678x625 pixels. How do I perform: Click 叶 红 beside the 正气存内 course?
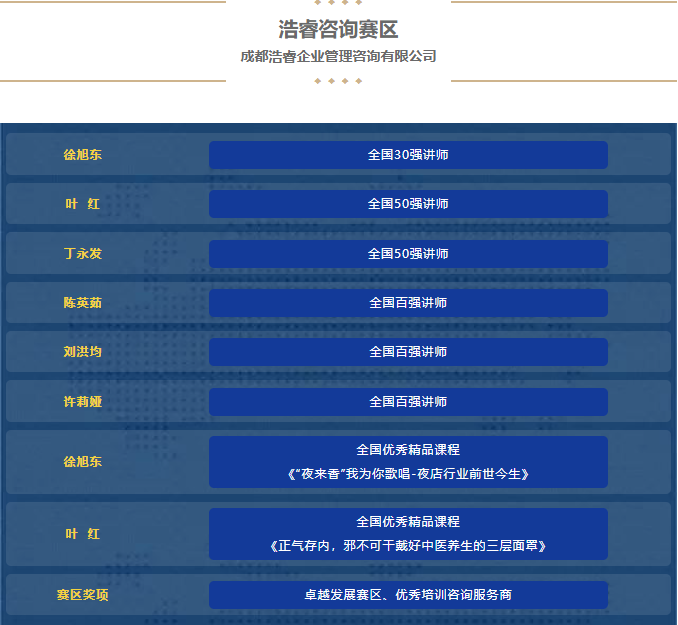tap(83, 534)
